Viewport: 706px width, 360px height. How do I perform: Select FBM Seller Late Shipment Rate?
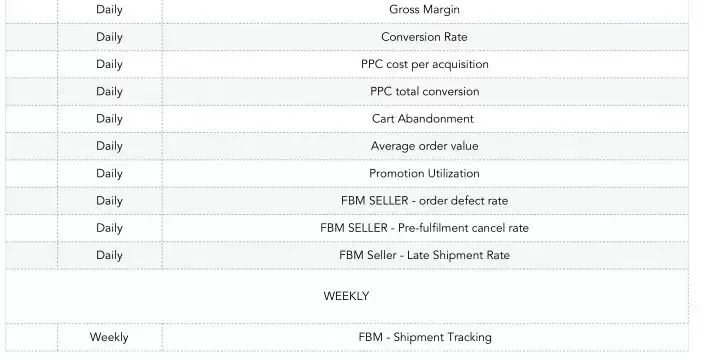pos(425,255)
